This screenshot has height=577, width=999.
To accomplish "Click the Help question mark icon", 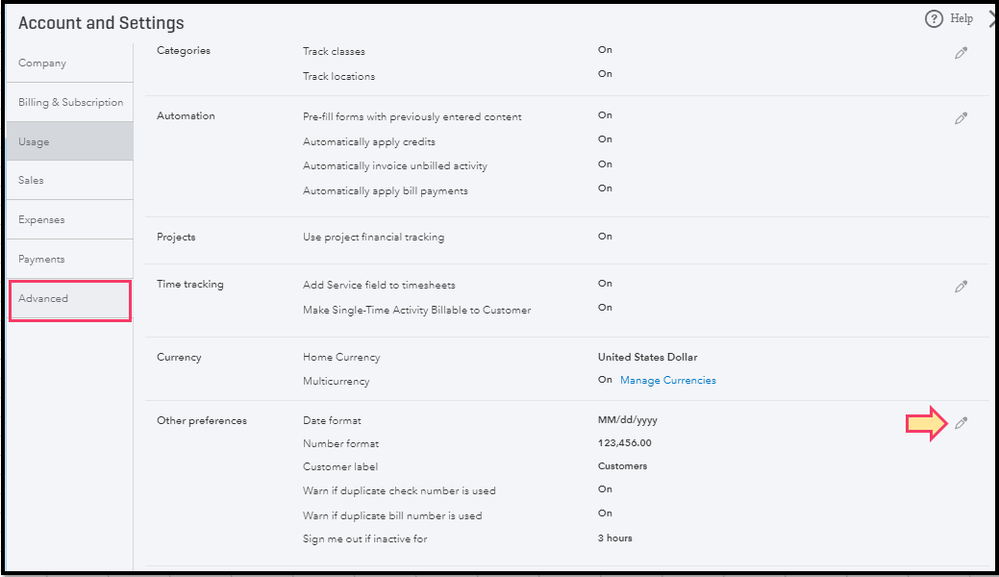I will tap(934, 19).
